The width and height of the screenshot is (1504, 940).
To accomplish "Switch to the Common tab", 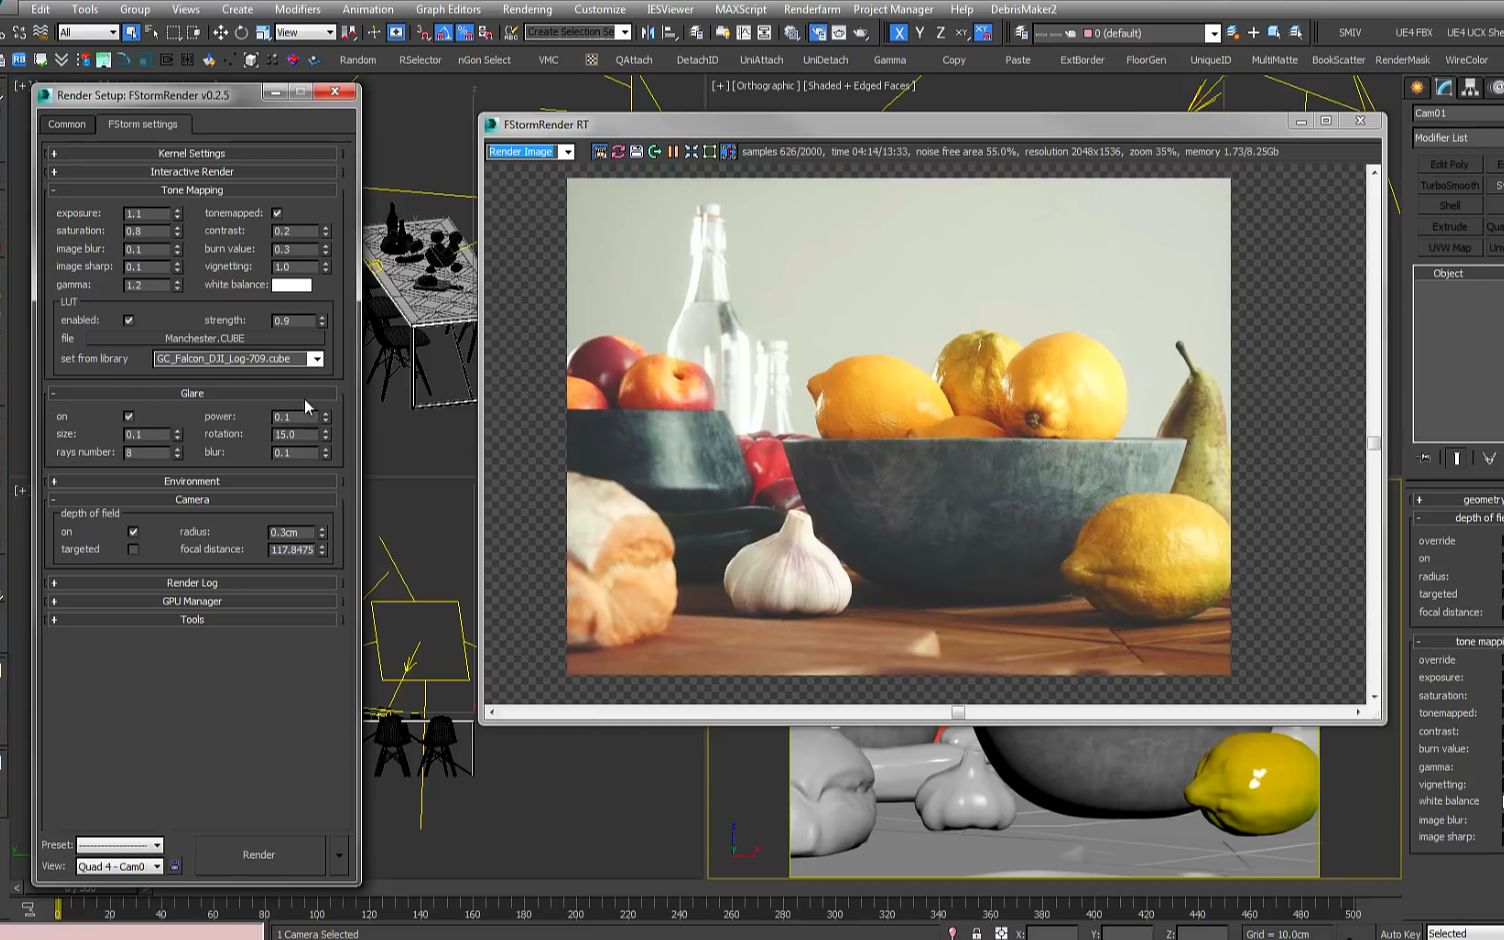I will pos(67,124).
